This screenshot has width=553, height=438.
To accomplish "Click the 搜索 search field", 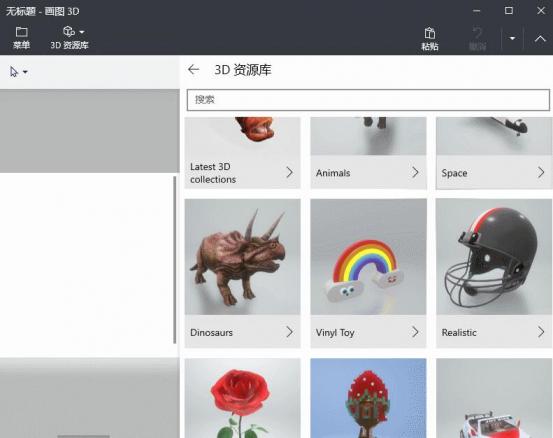I will [x=368, y=100].
